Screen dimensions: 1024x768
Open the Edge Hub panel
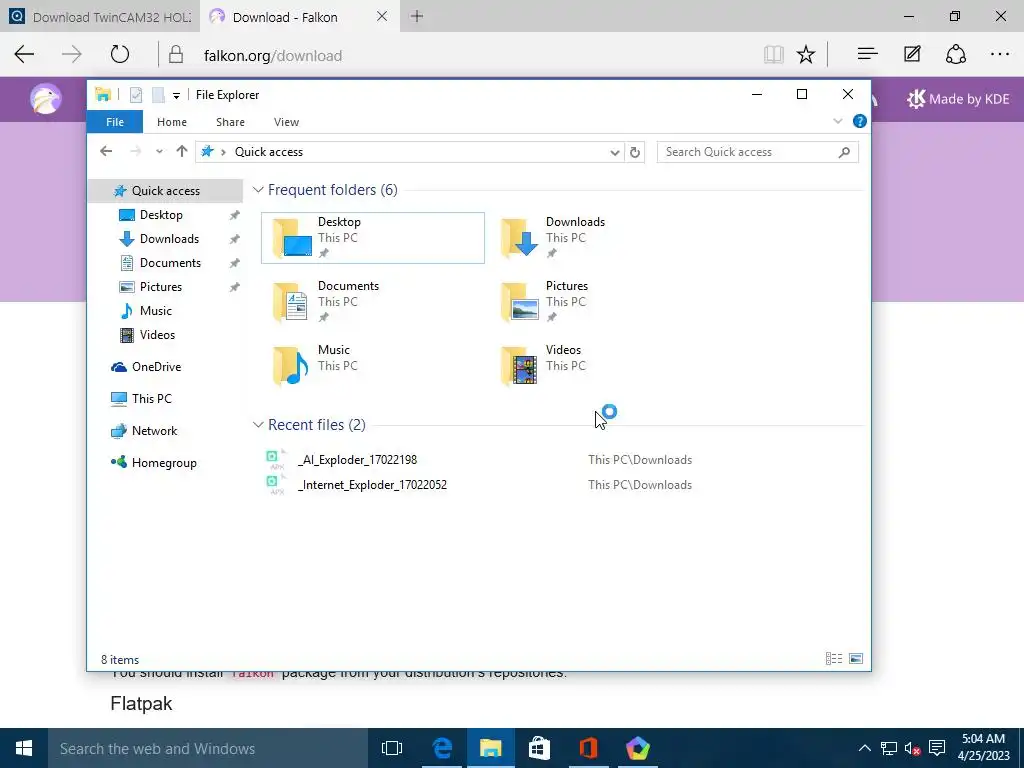coord(867,55)
